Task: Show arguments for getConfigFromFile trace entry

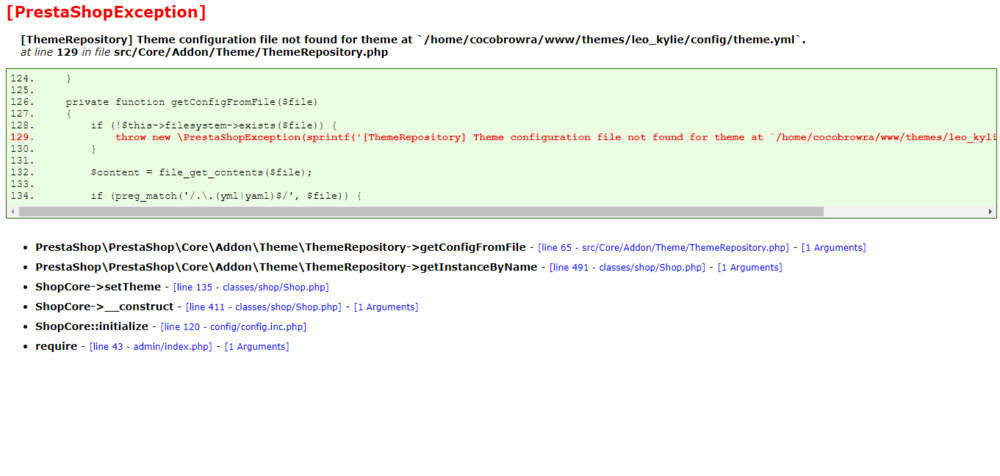Action: pos(834,248)
